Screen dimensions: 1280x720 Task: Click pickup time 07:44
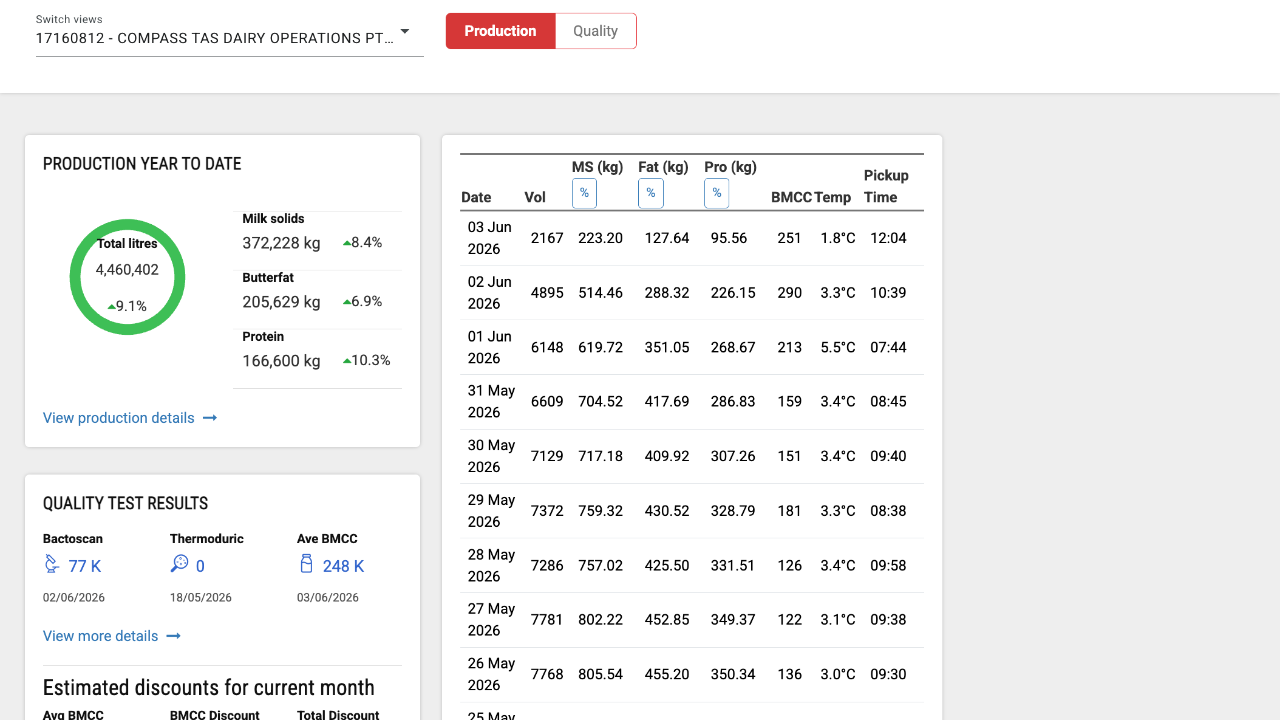tap(888, 347)
